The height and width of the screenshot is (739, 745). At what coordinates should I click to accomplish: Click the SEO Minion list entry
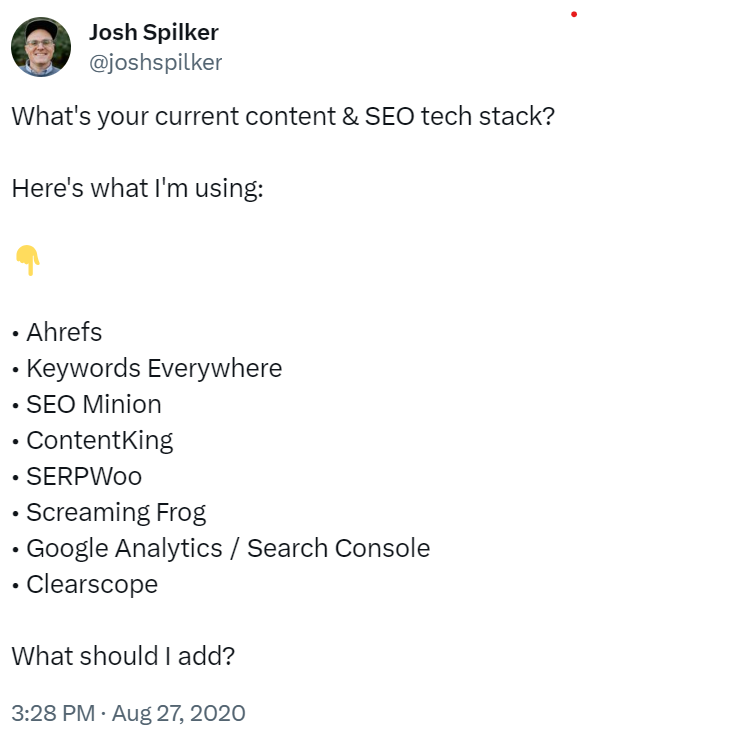click(x=94, y=404)
